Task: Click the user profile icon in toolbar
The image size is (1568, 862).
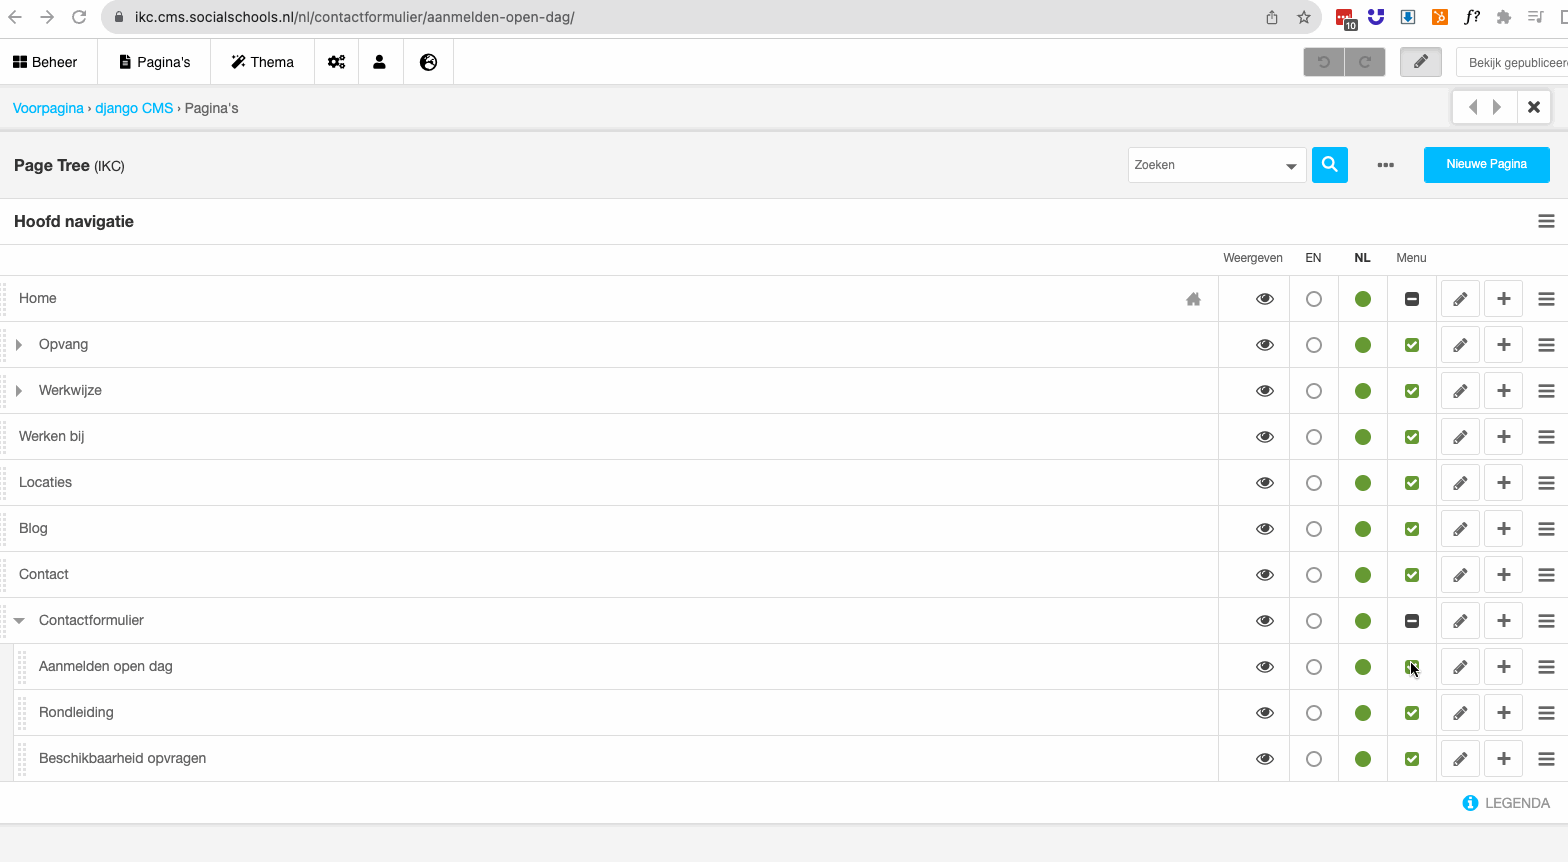Action: [x=379, y=62]
